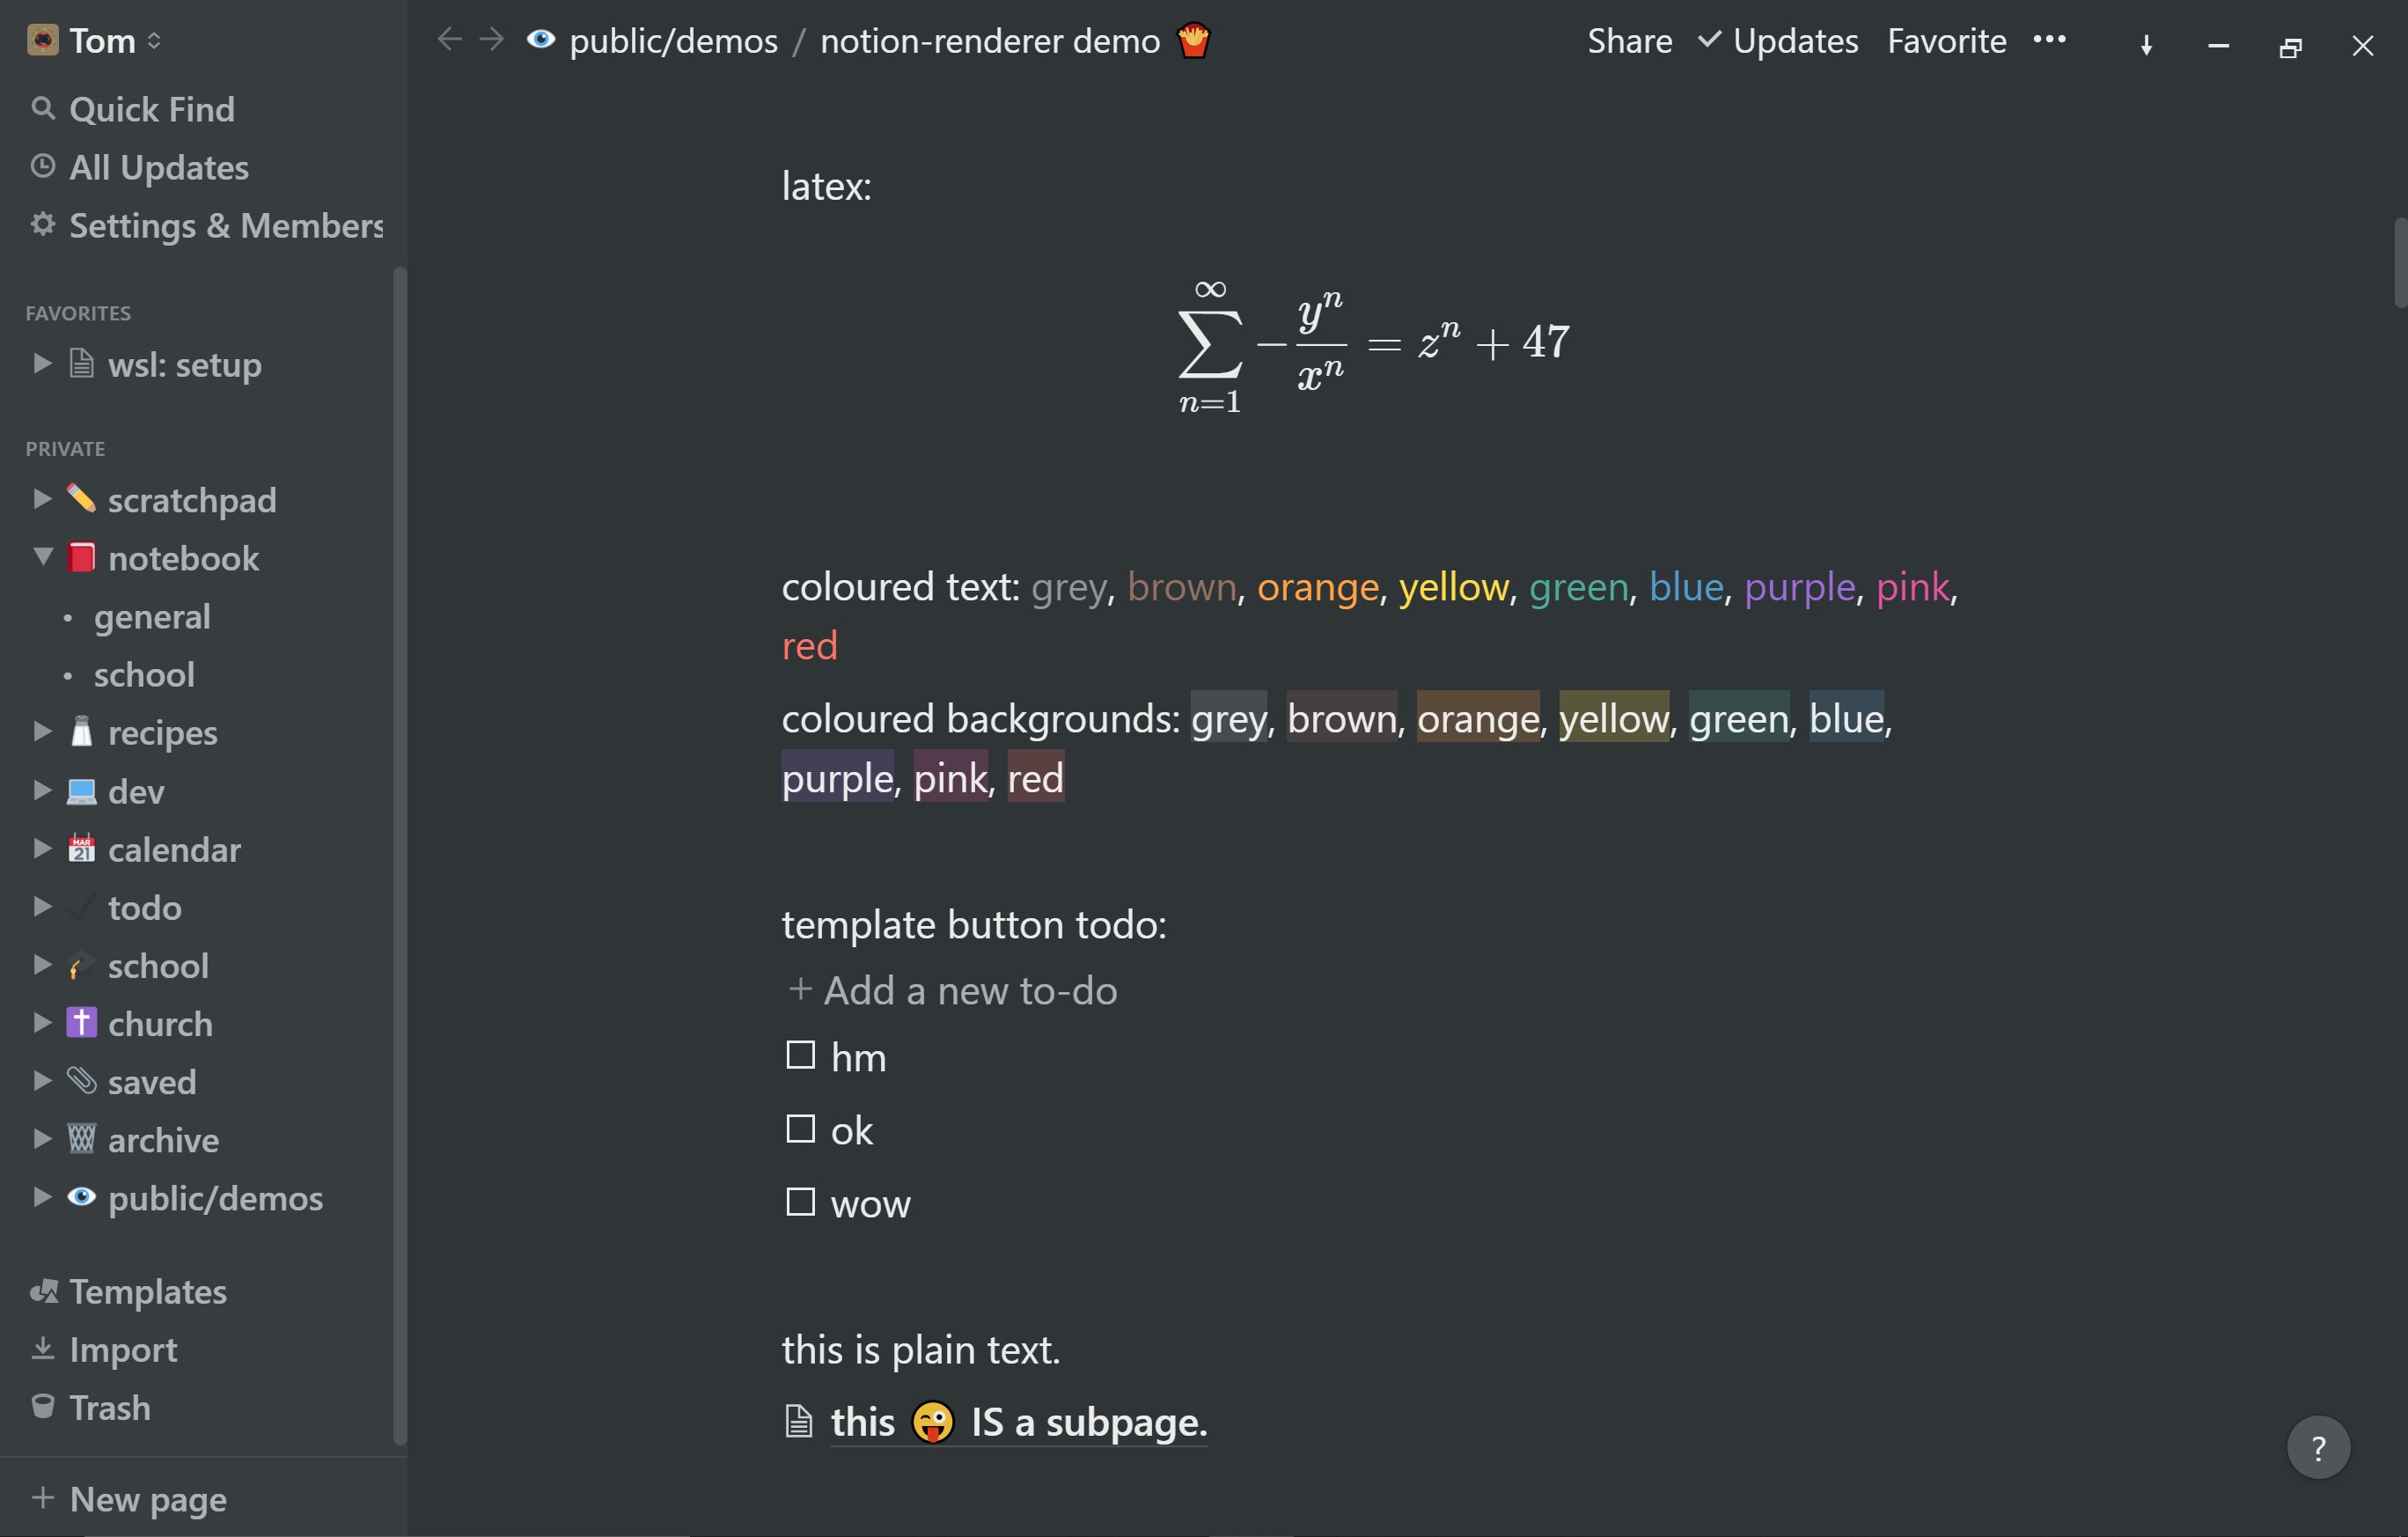Open the three-dot page options menu
2408x1537 pixels.
(x=2049, y=40)
